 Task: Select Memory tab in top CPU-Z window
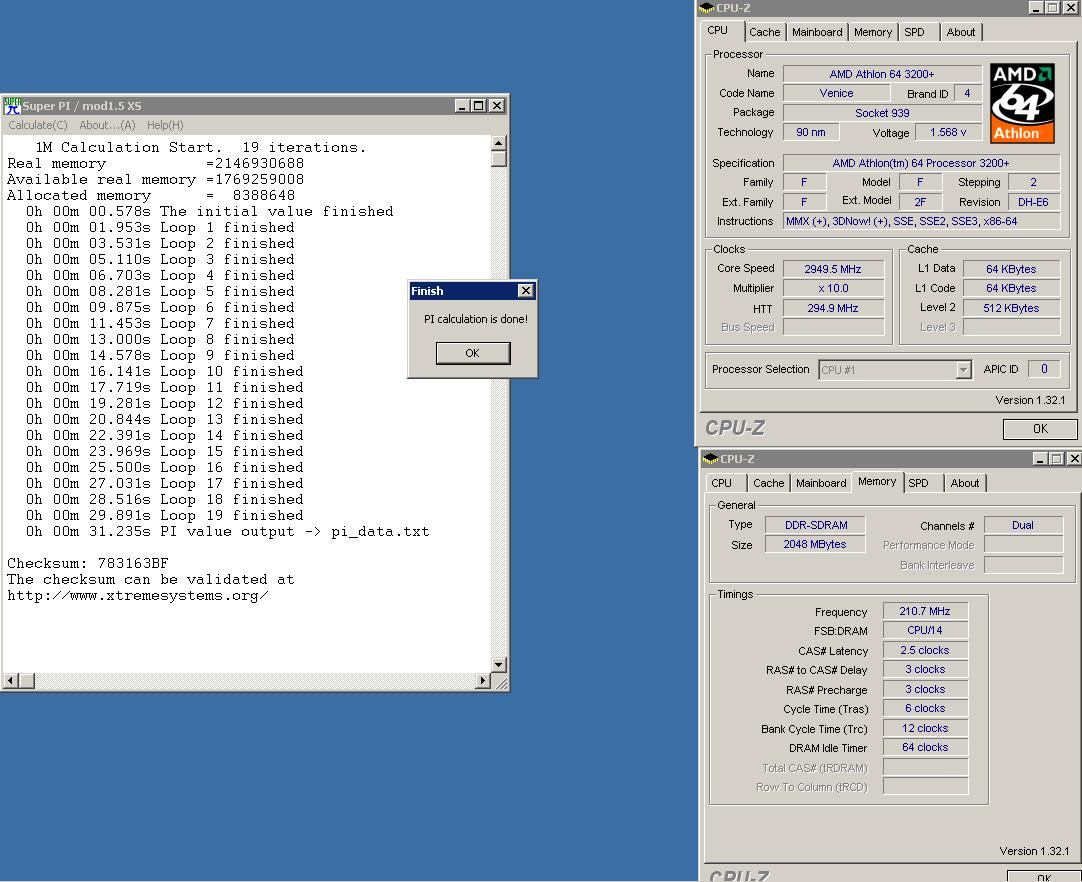tap(873, 32)
